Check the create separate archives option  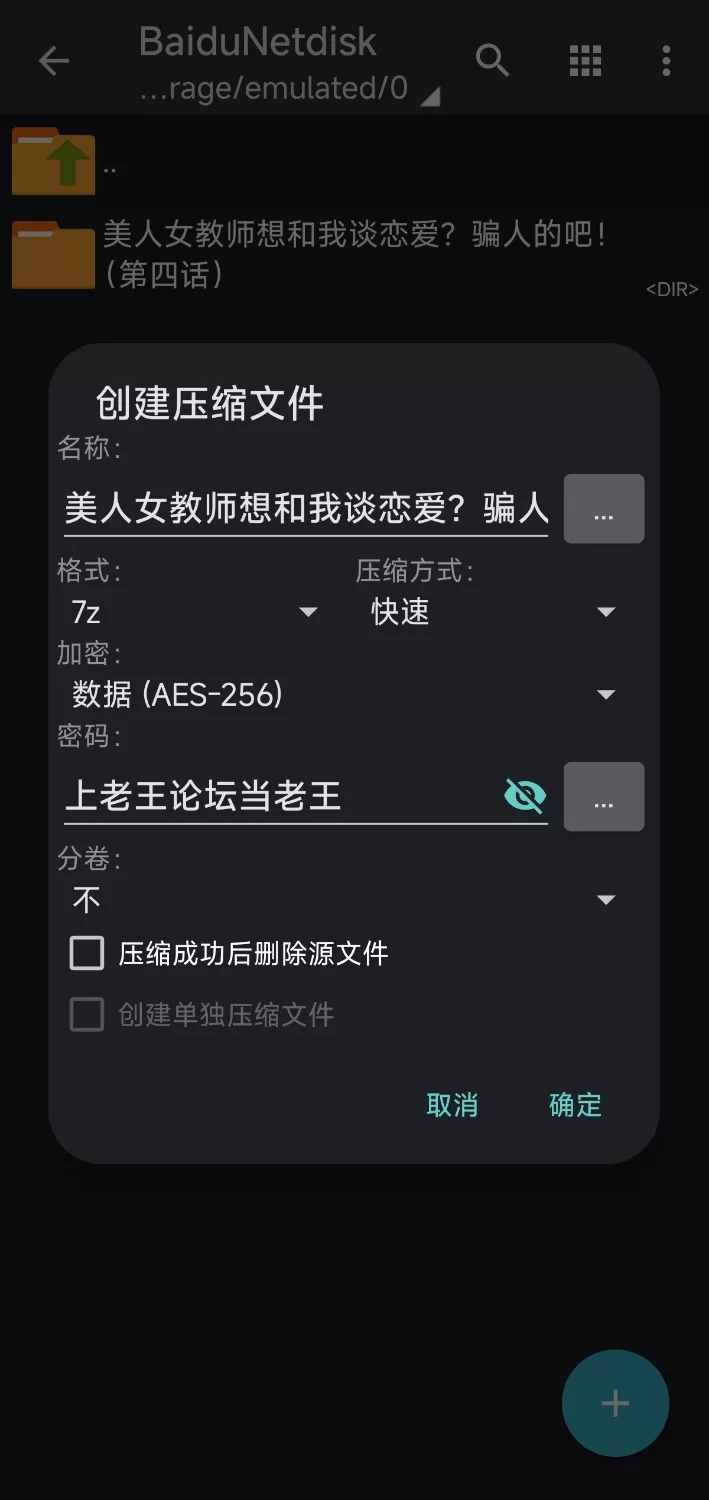86,1015
